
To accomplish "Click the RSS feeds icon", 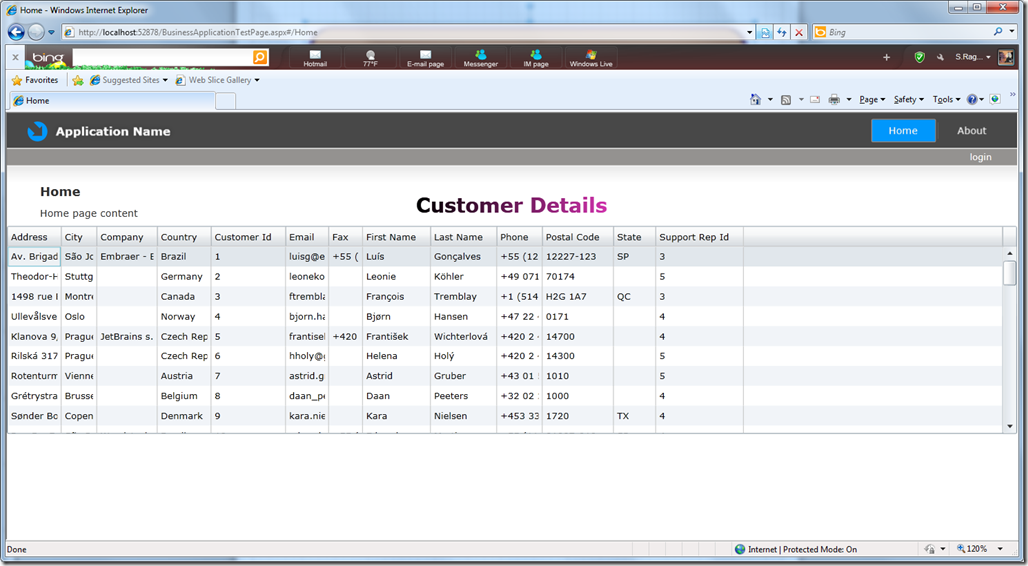I will tap(785, 100).
